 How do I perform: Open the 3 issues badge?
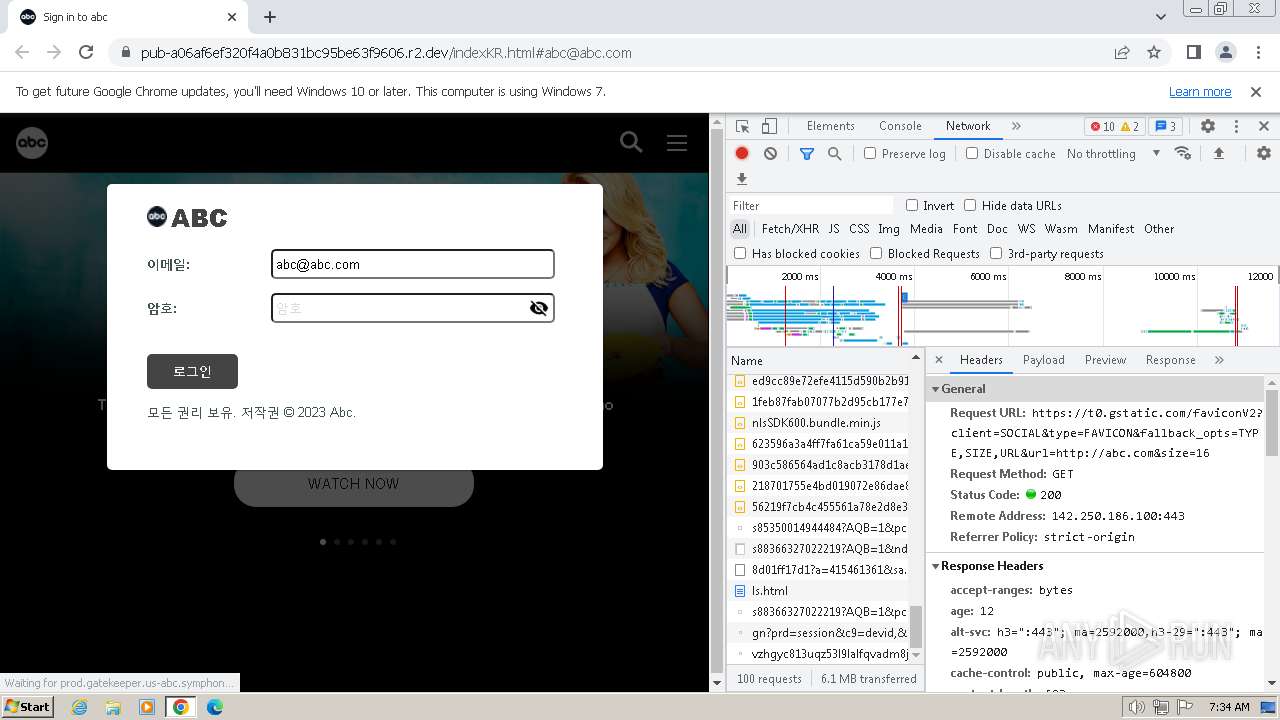click(x=1165, y=126)
